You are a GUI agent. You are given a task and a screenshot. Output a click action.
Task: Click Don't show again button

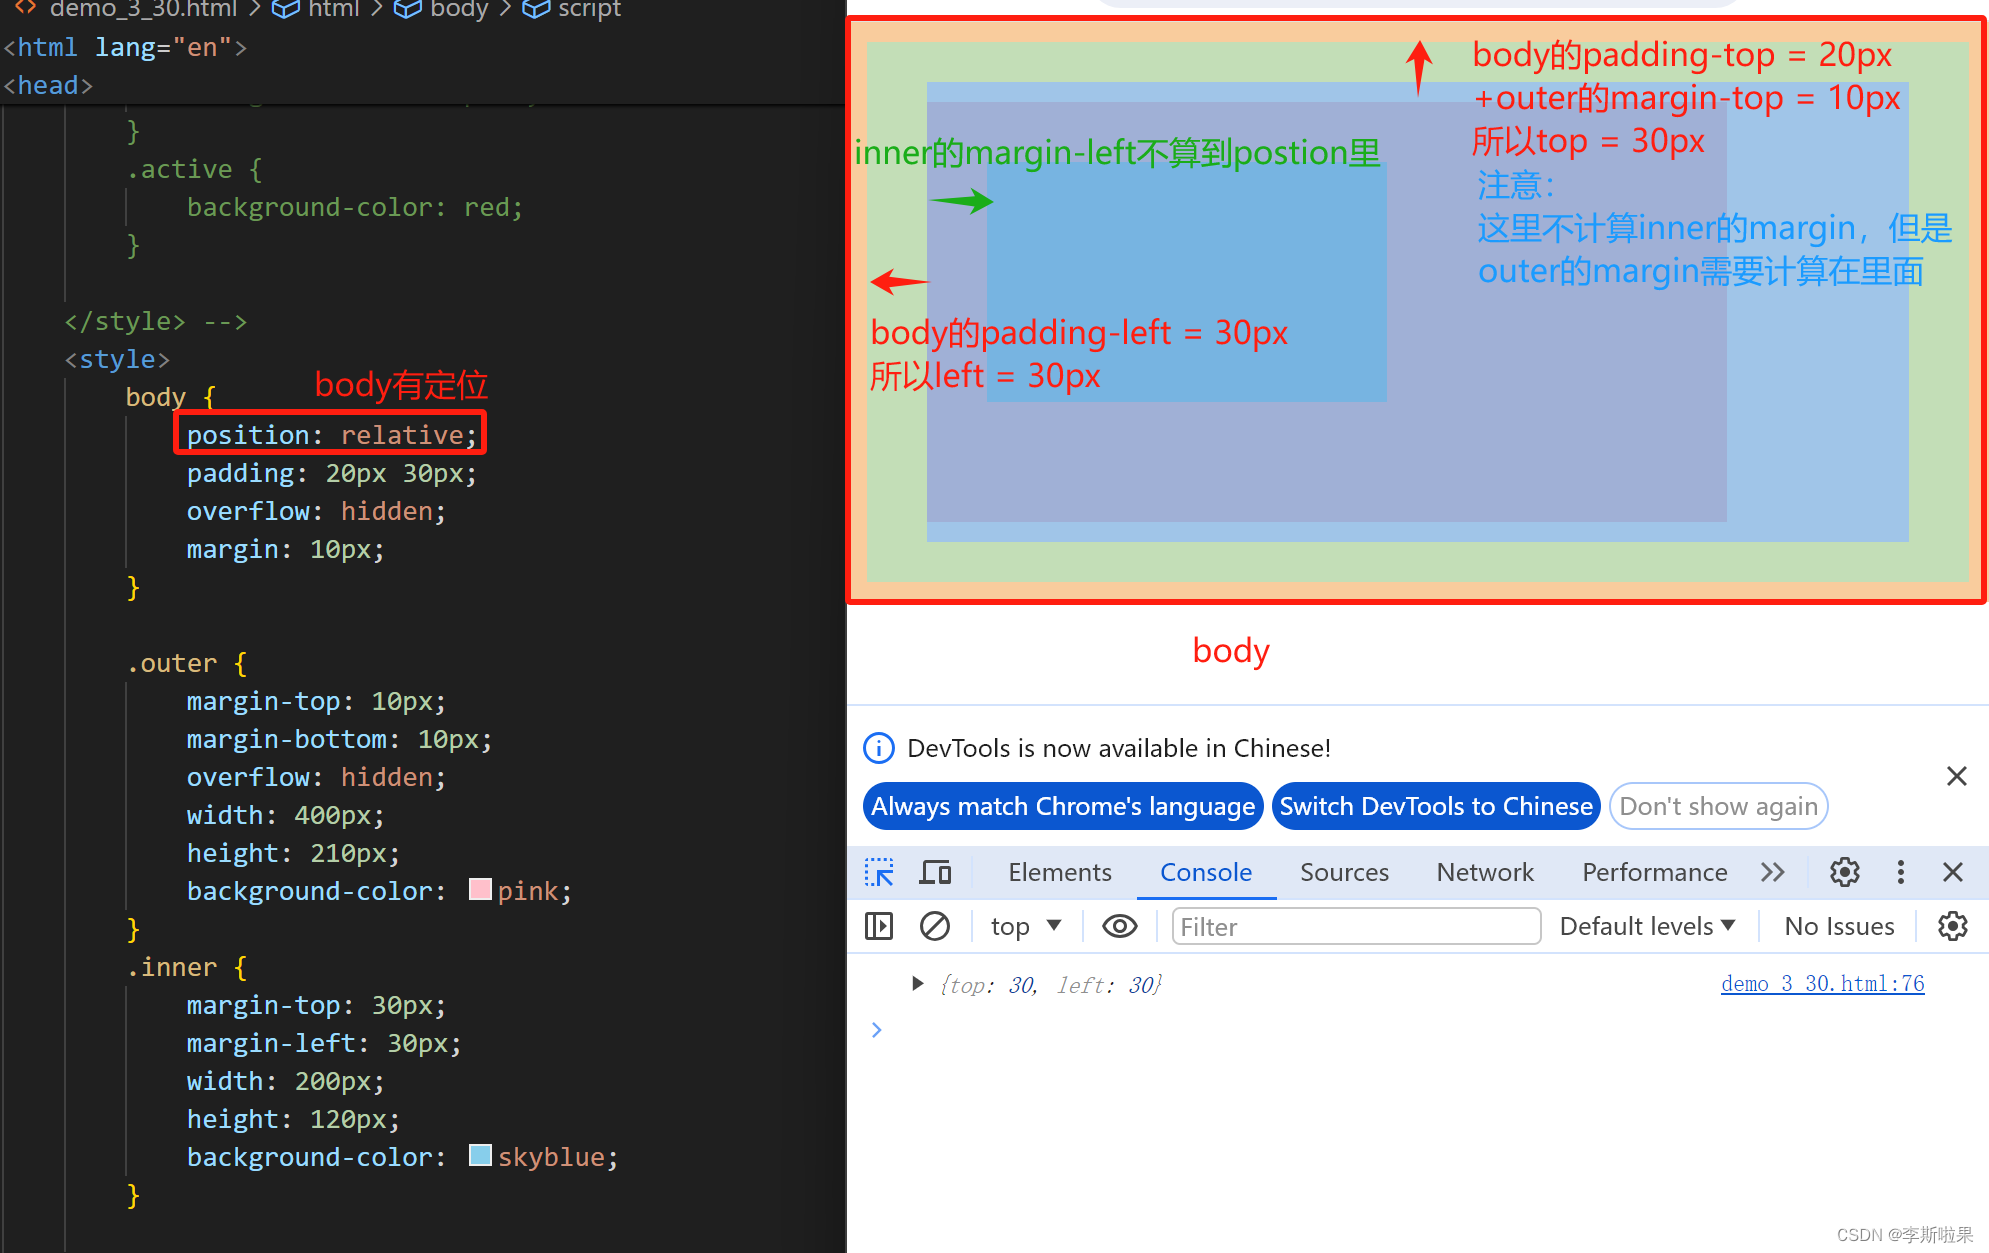coord(1717,806)
